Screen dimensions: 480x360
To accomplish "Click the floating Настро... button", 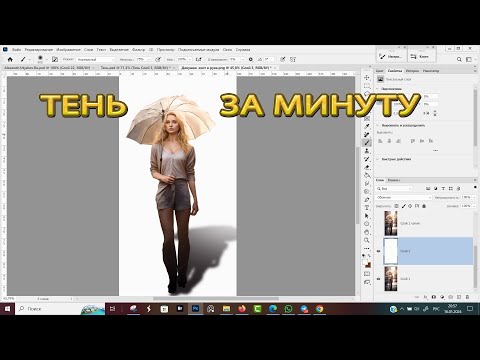I will coord(391,57).
